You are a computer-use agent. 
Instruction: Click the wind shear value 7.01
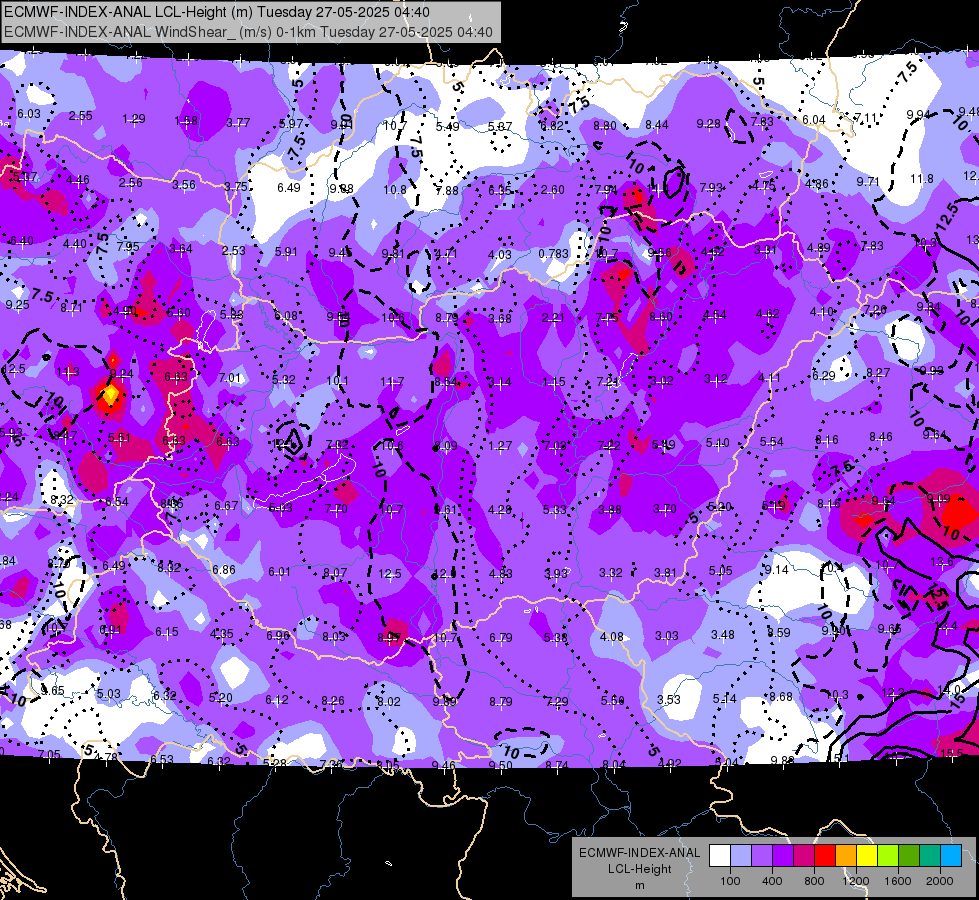coord(229,377)
